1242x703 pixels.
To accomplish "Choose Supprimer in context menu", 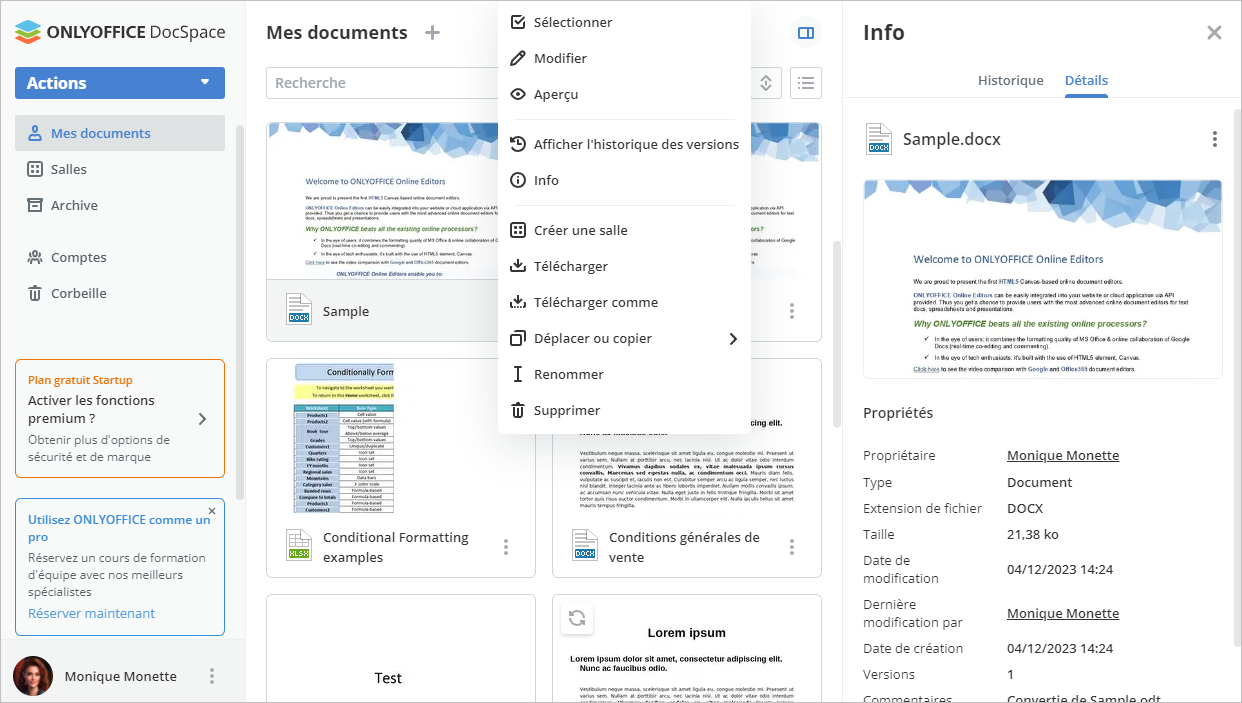I will click(624, 410).
